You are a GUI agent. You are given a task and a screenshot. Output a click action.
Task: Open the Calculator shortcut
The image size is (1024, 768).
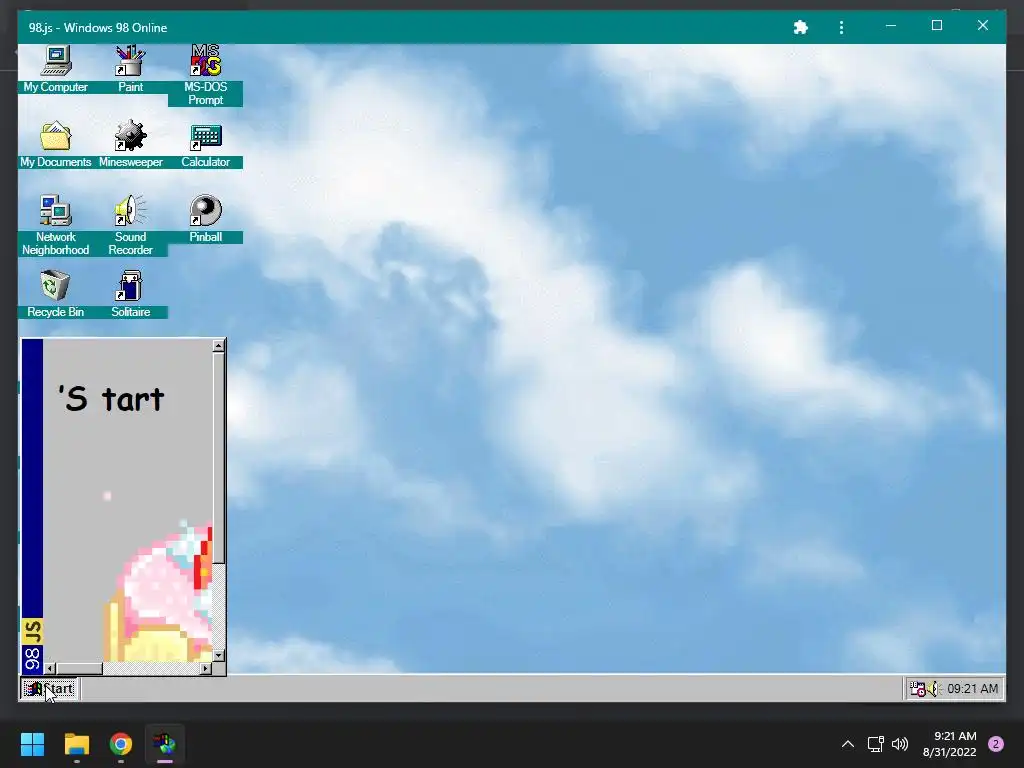pos(205,144)
